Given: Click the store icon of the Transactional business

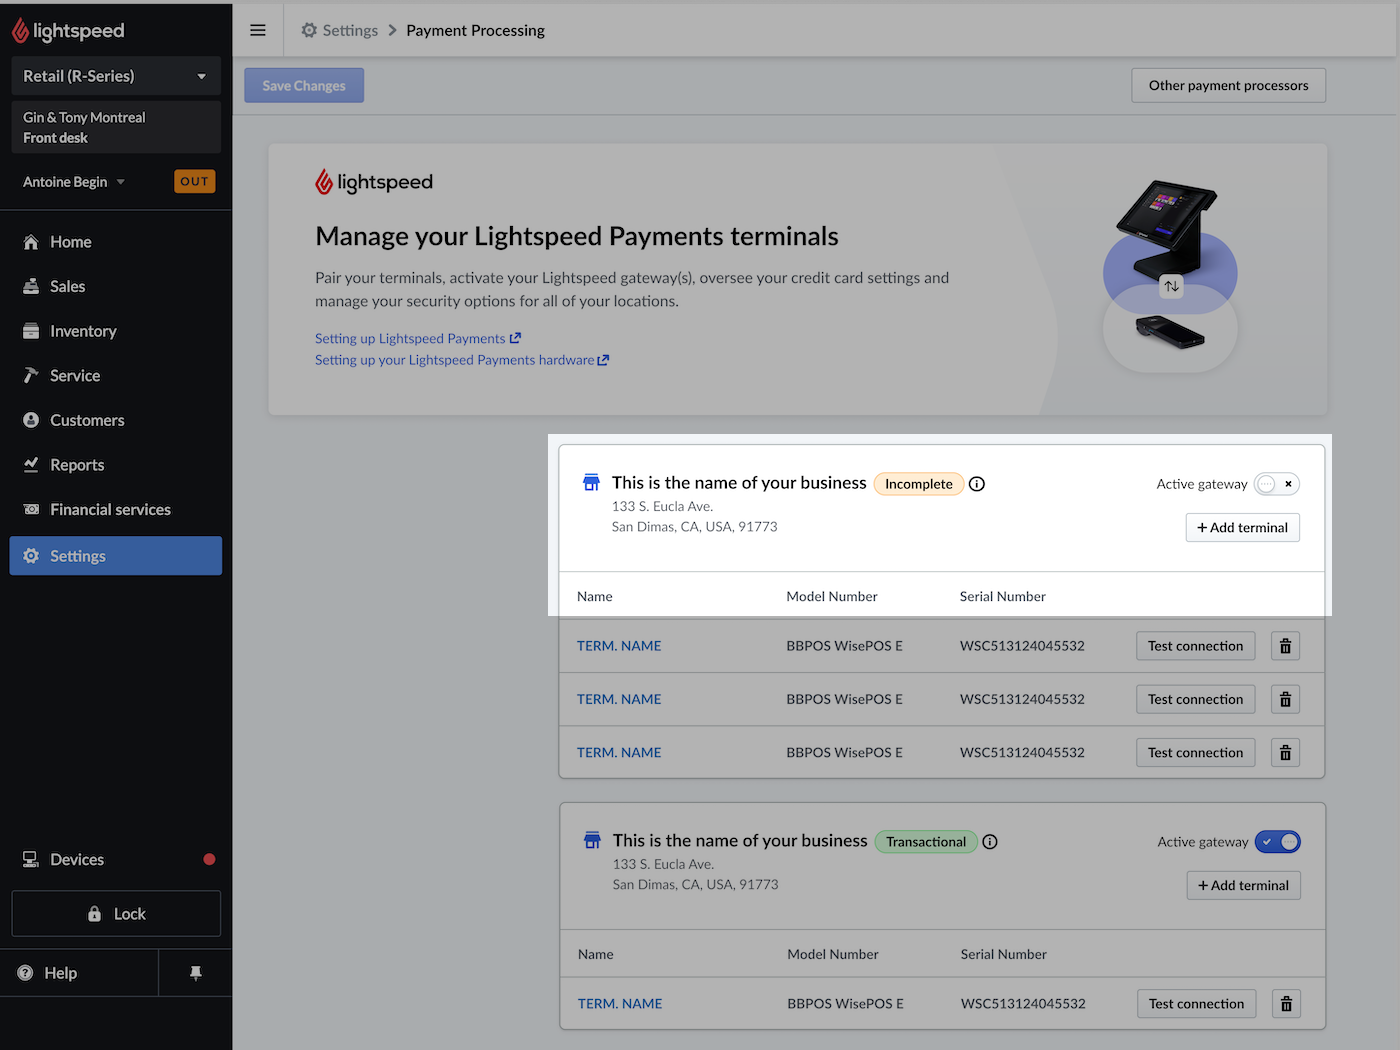Looking at the screenshot, I should [x=592, y=841].
